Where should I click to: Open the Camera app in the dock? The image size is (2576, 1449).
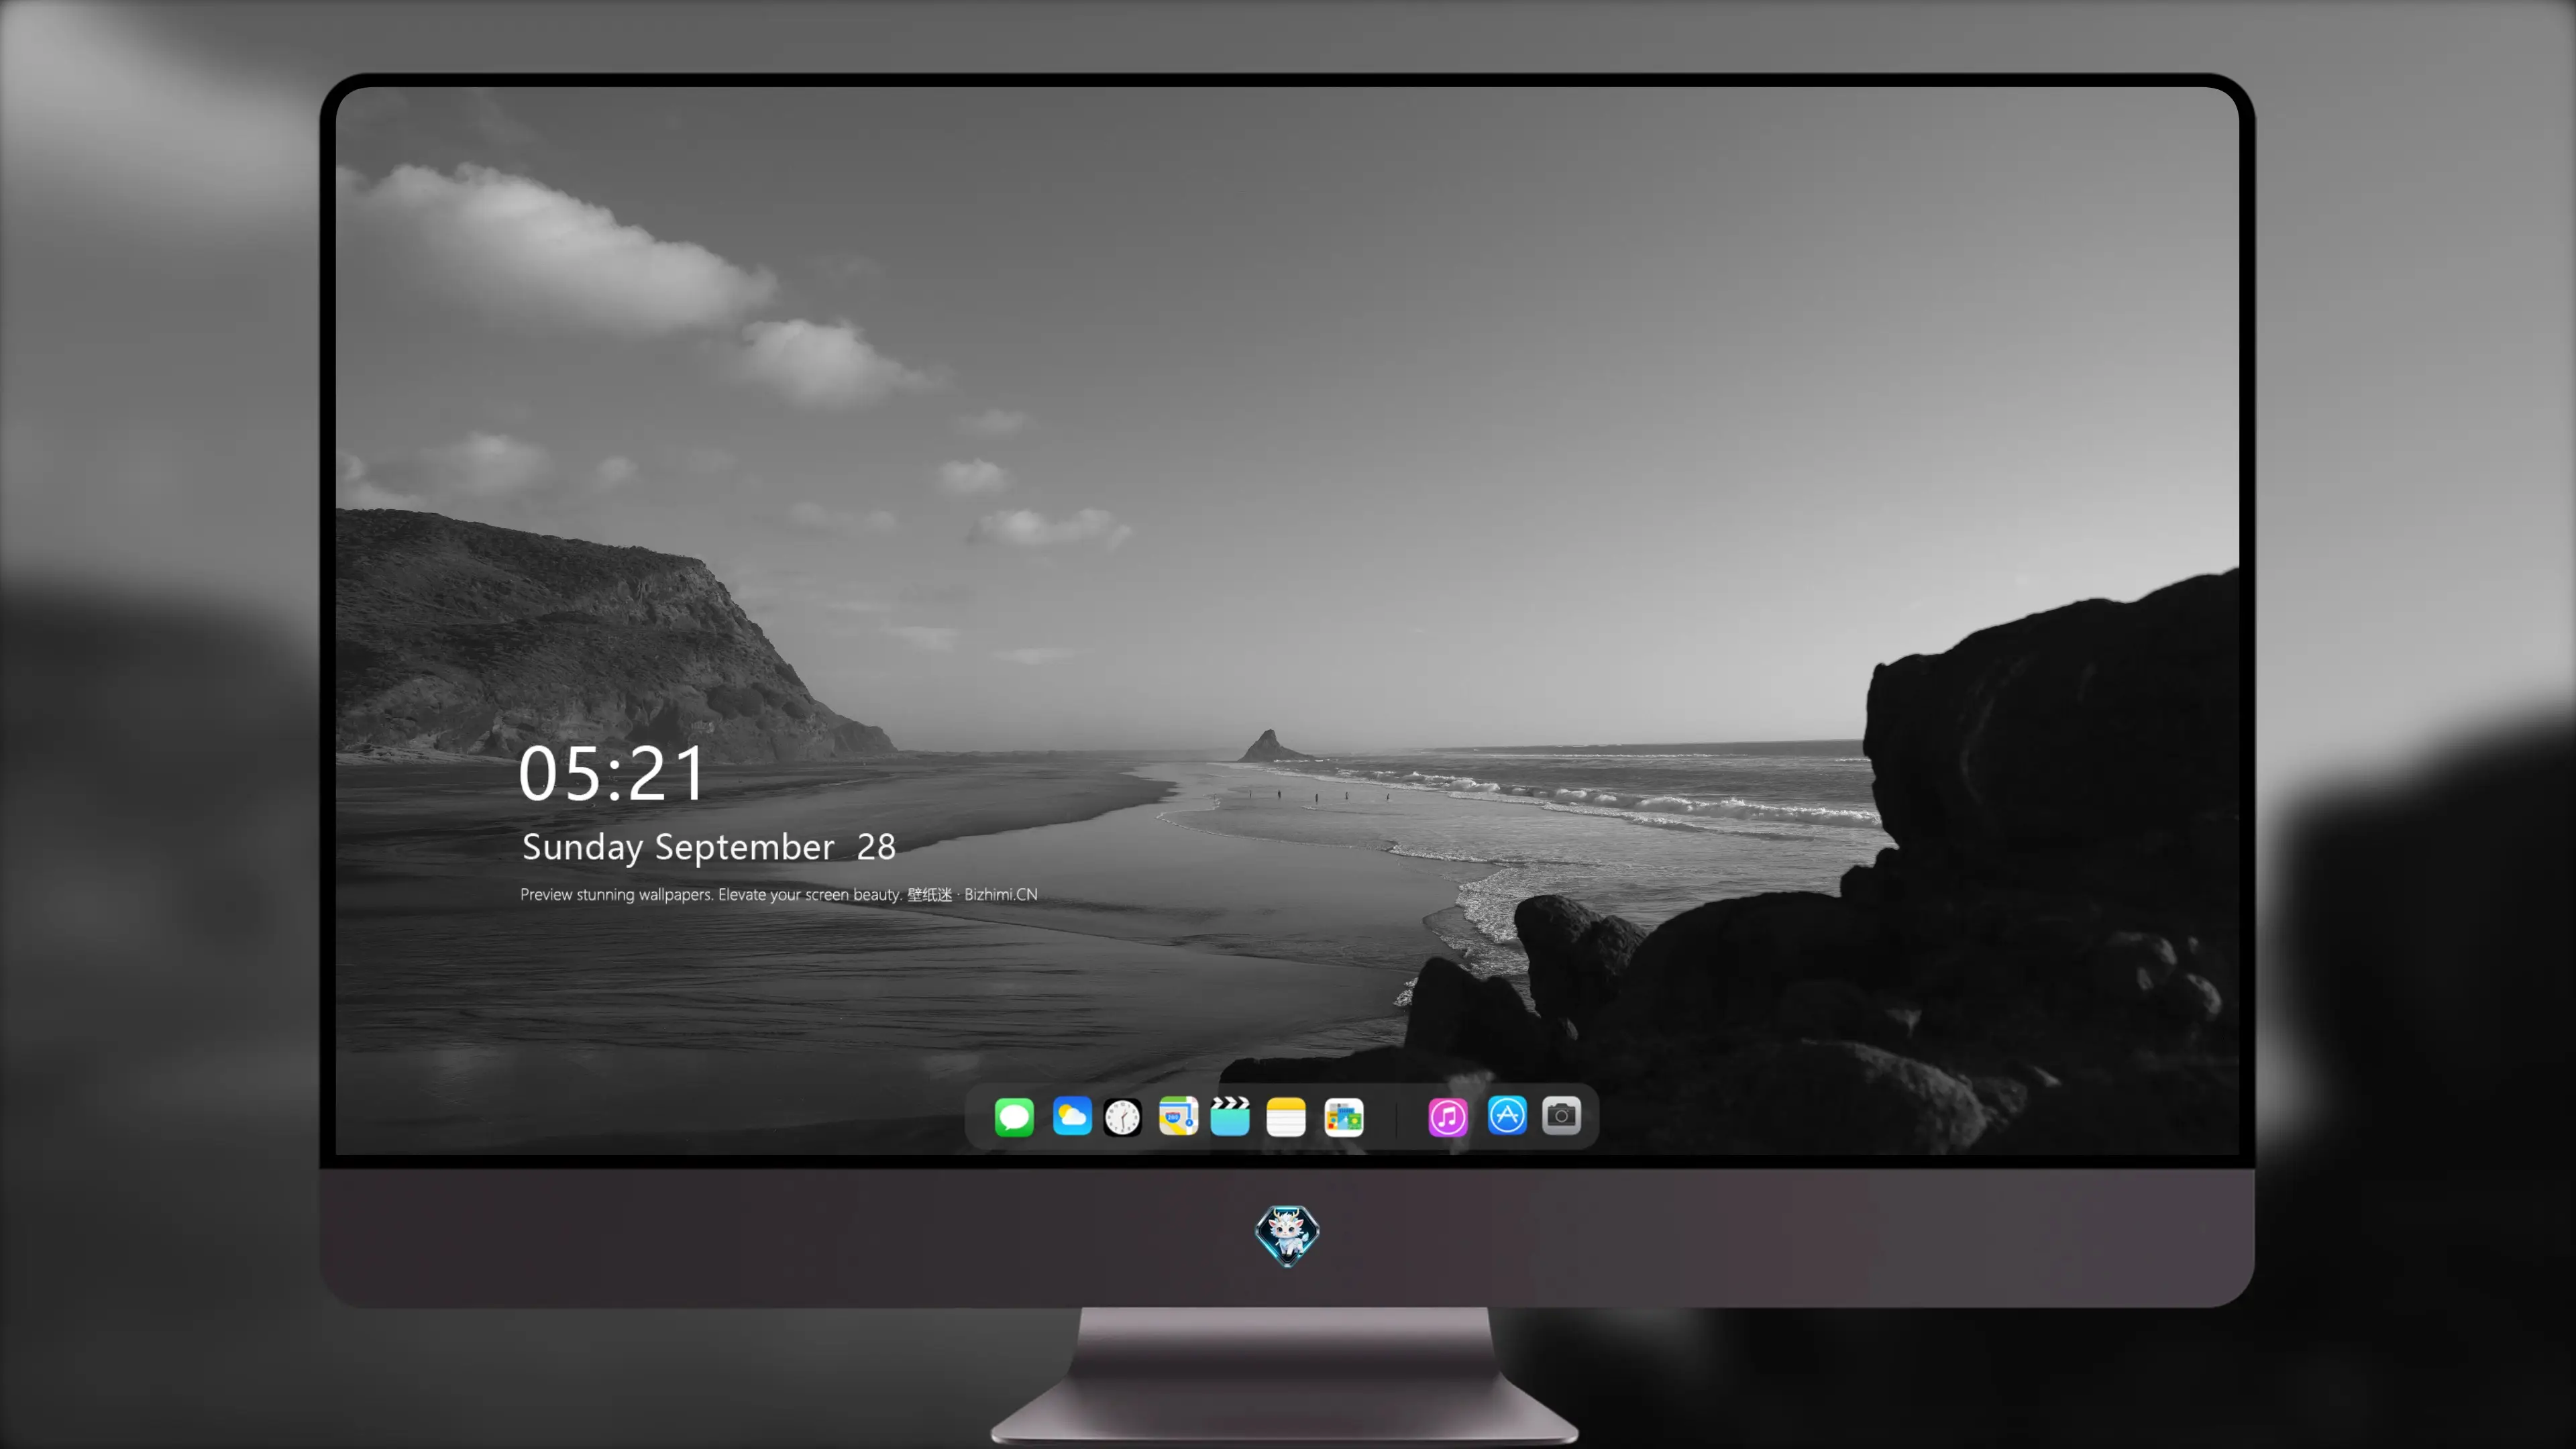tap(1561, 1116)
